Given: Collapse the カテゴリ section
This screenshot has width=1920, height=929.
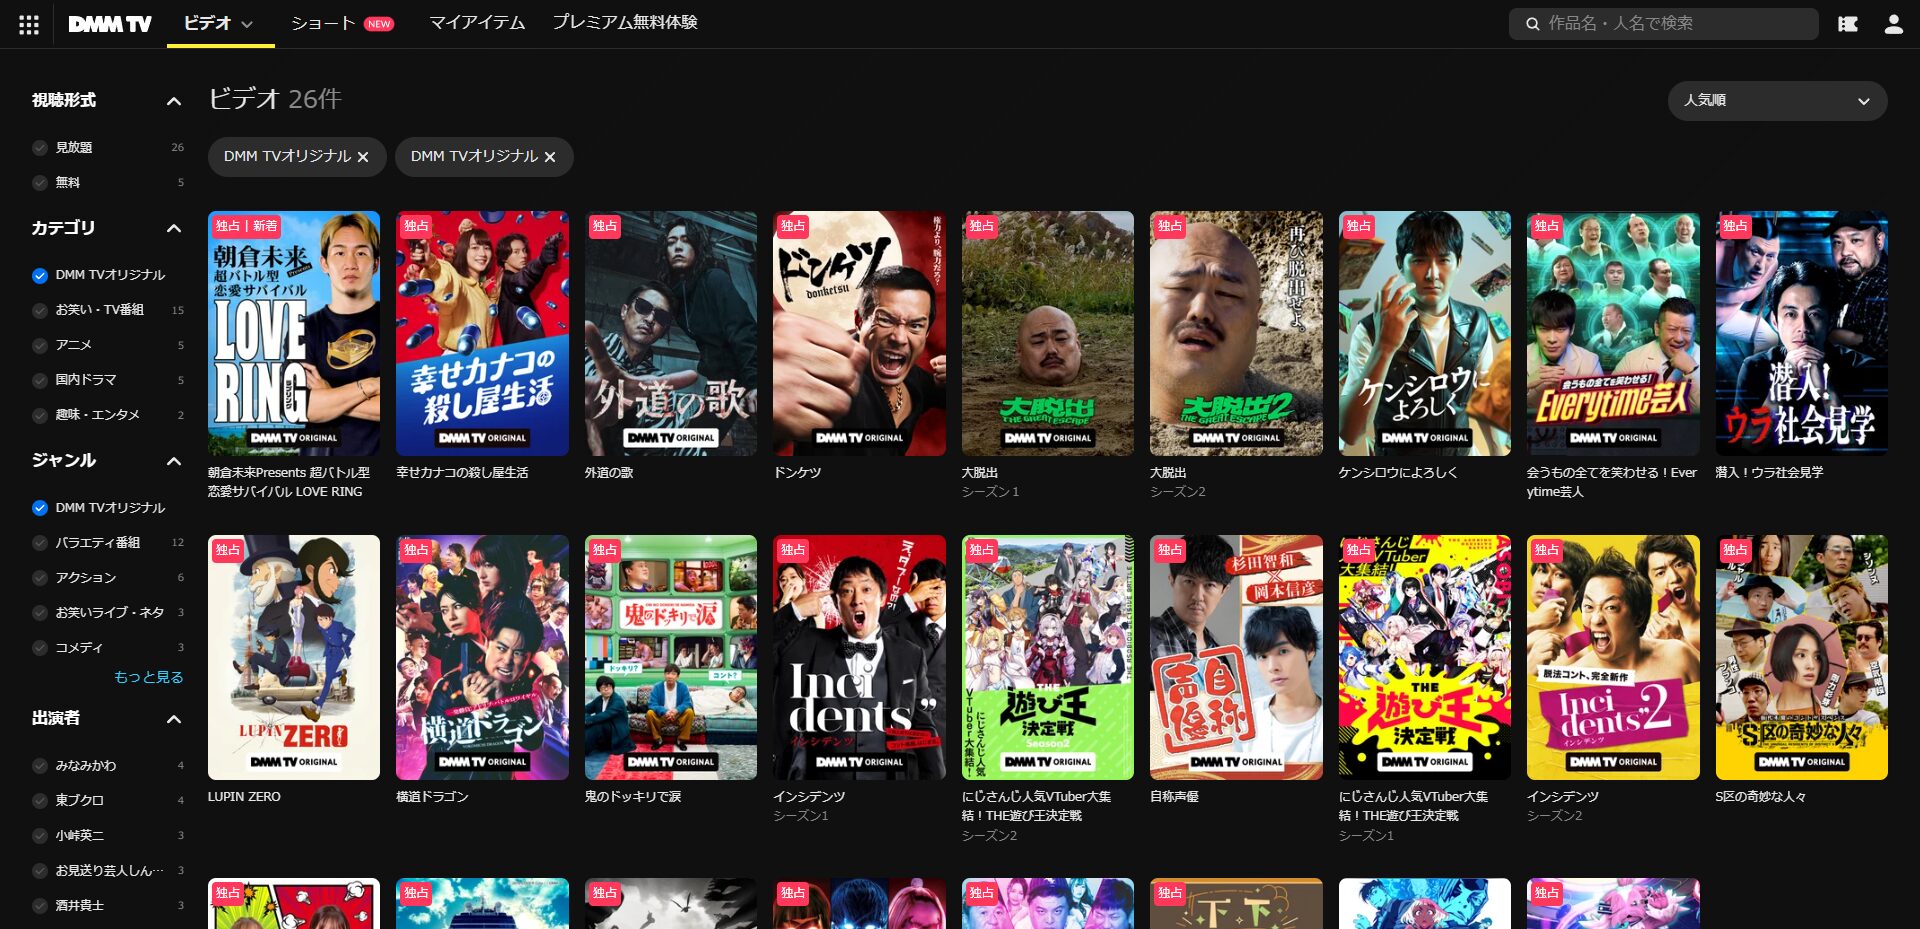Looking at the screenshot, I should click(x=174, y=229).
